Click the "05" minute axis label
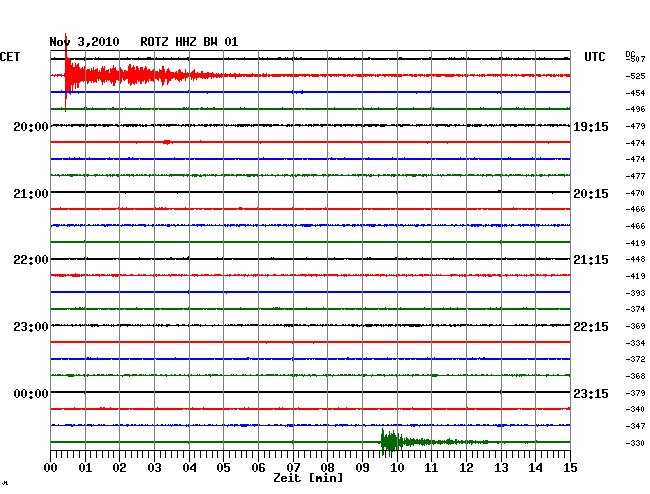The height and width of the screenshot is (494, 650). [x=223, y=468]
